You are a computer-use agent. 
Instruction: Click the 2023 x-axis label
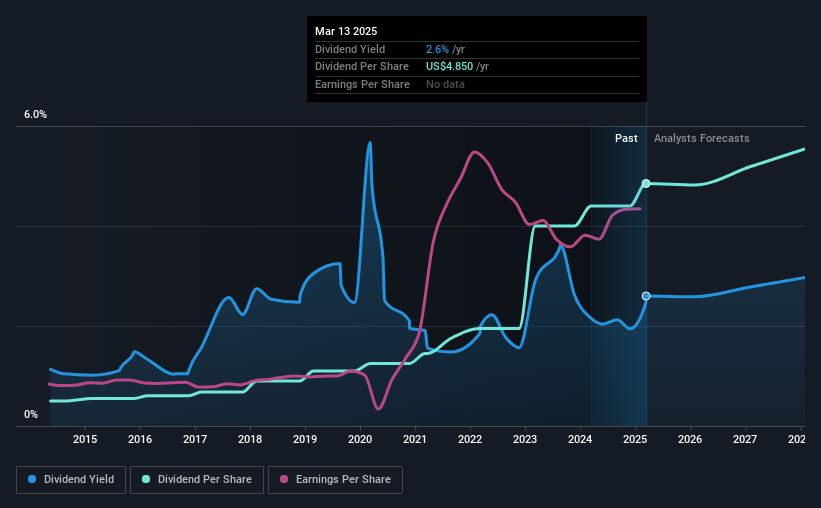click(525, 439)
